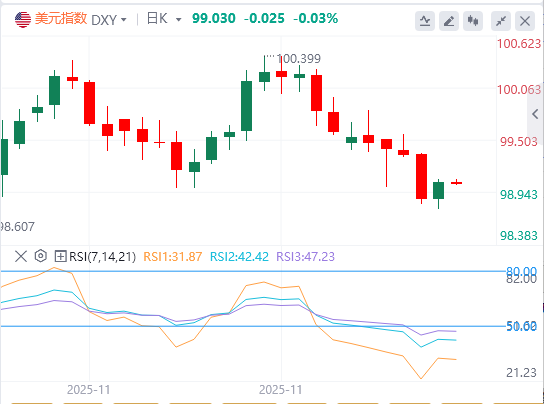The height and width of the screenshot is (404, 544).
Task: Remove the RSI indicator with the X icon
Action: click(21, 256)
